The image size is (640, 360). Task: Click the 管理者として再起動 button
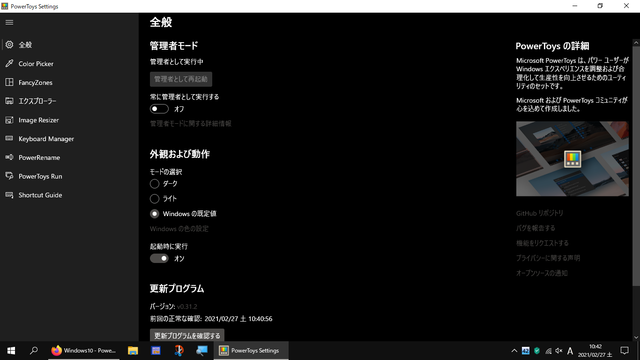181,79
